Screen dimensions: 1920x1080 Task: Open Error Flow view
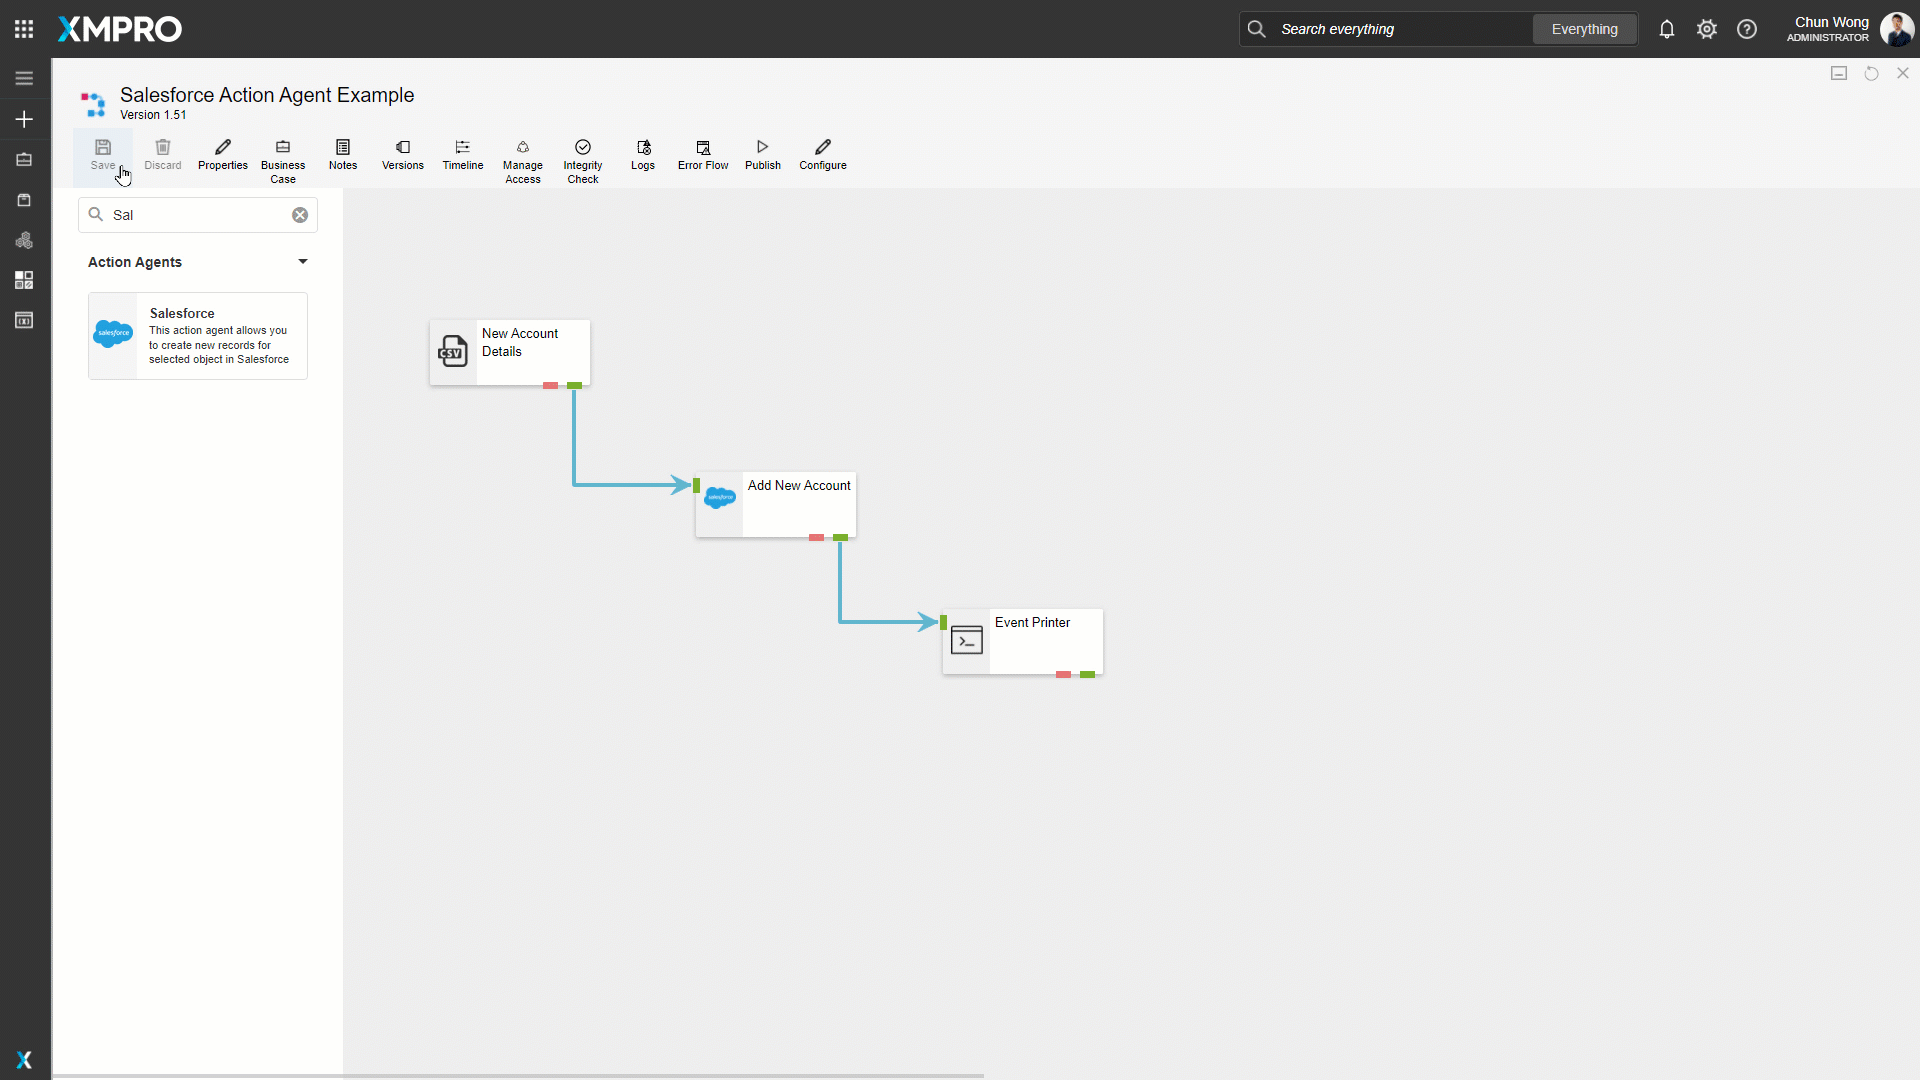pyautogui.click(x=703, y=154)
